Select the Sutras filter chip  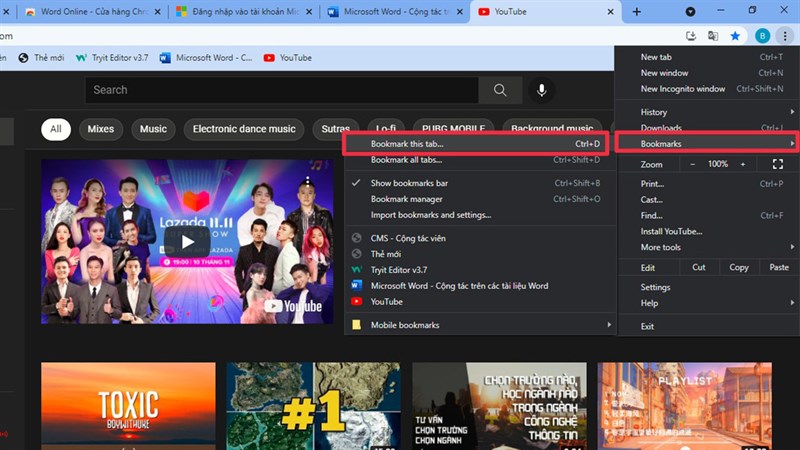coord(335,128)
